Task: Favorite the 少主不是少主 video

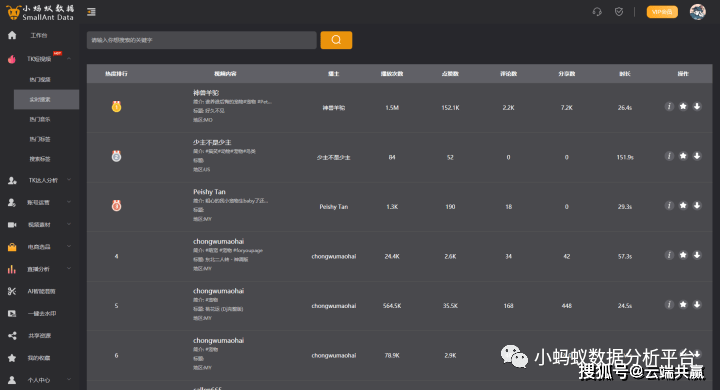Action: [683, 156]
